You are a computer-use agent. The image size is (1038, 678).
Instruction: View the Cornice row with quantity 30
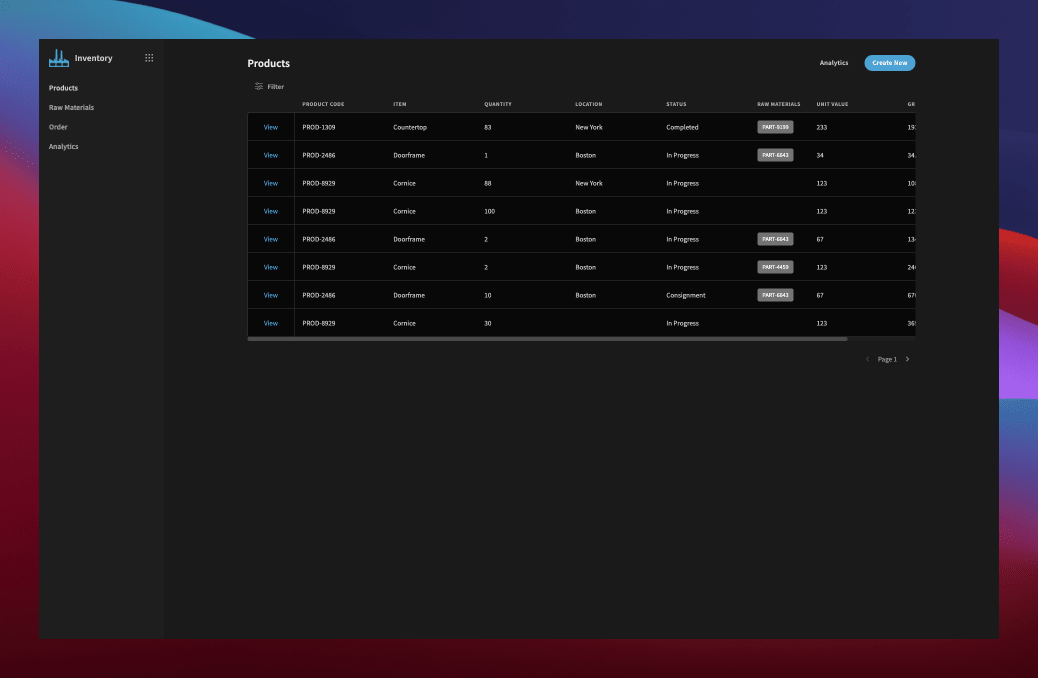tap(270, 323)
